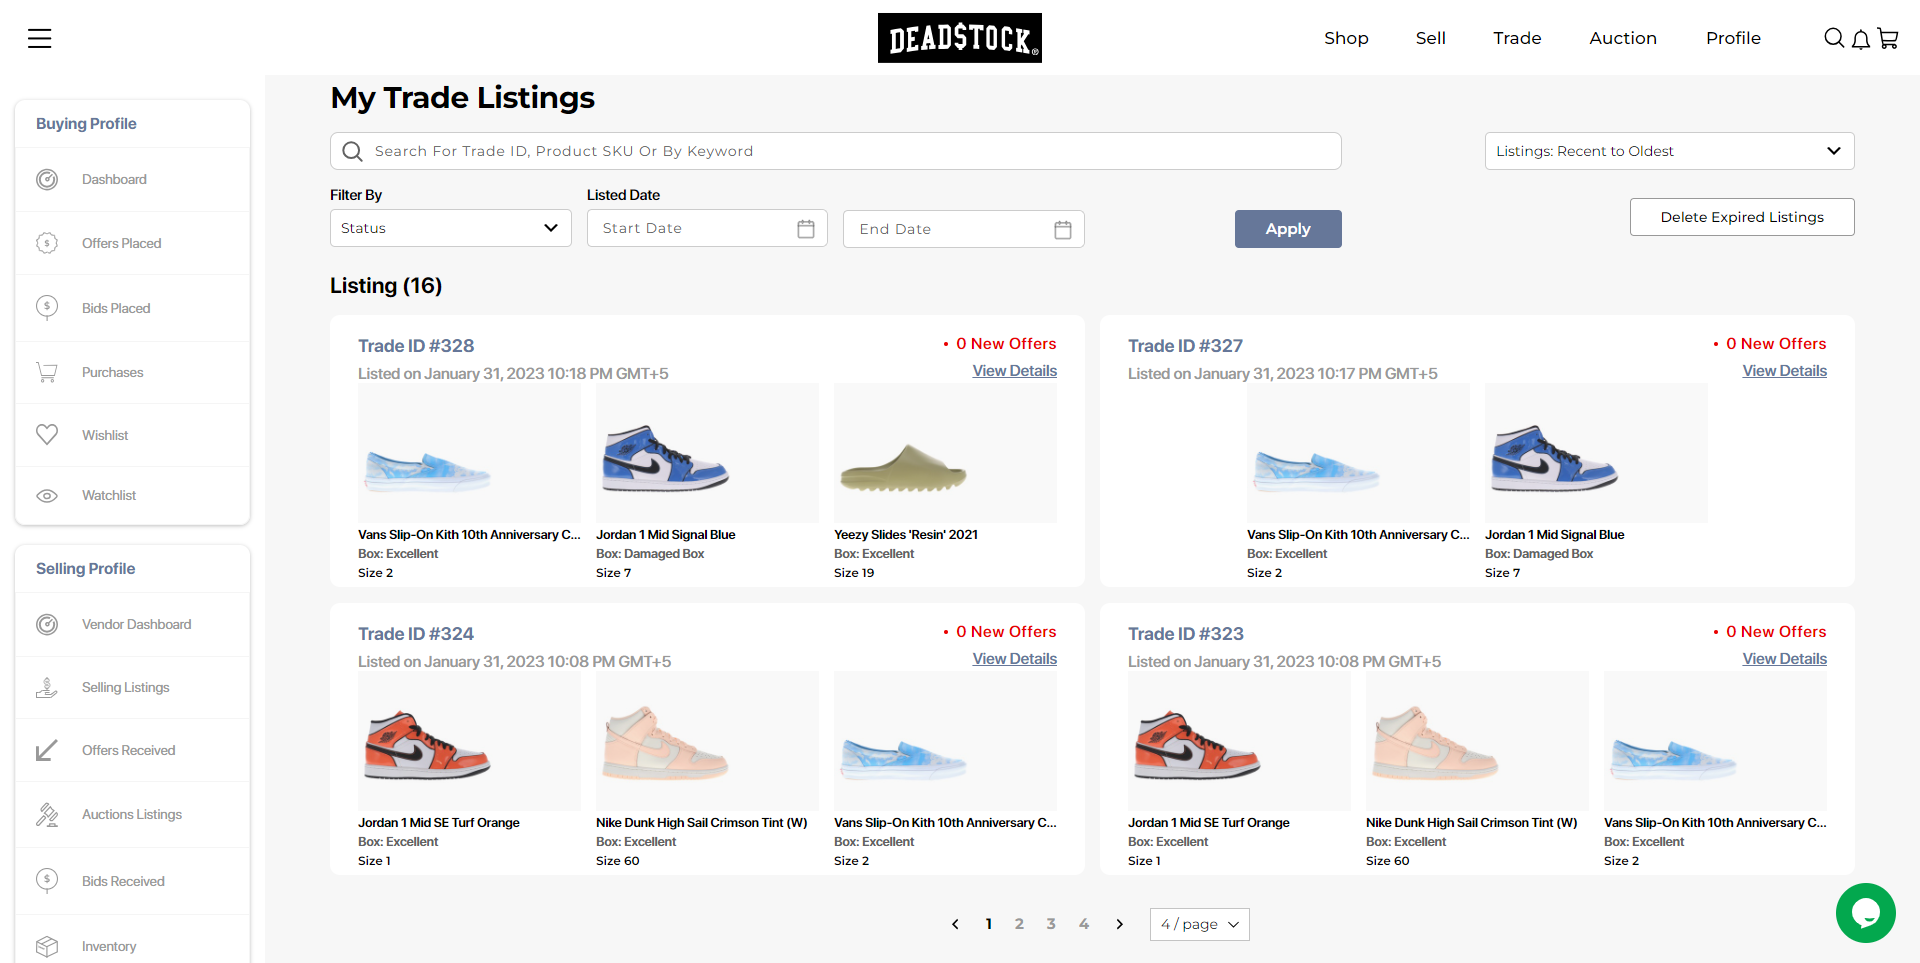Screen dimensions: 1920x963
Task: Open the Profile menu
Action: click(1733, 38)
